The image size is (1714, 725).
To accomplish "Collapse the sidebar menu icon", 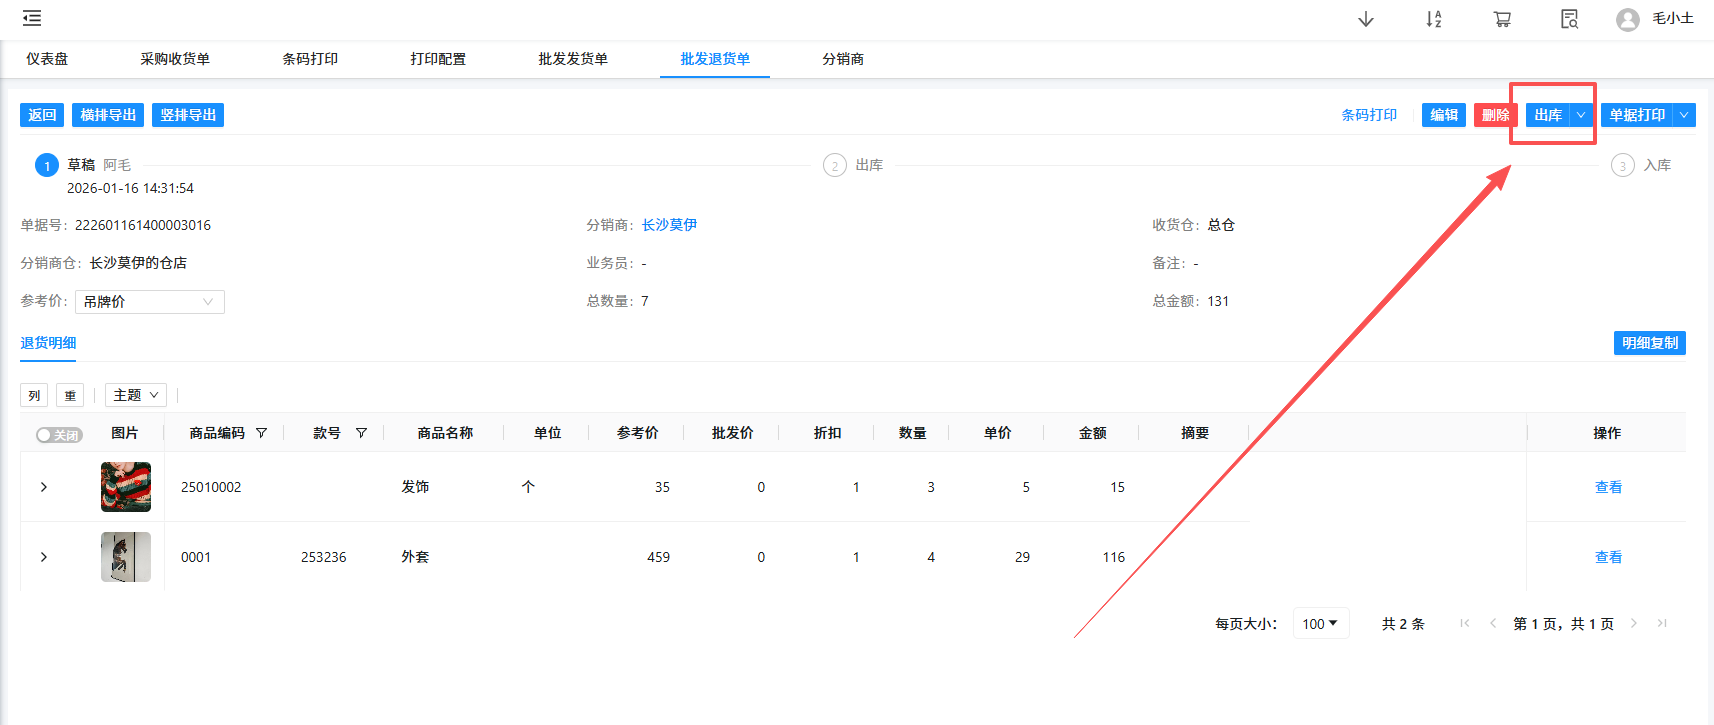I will [x=32, y=18].
